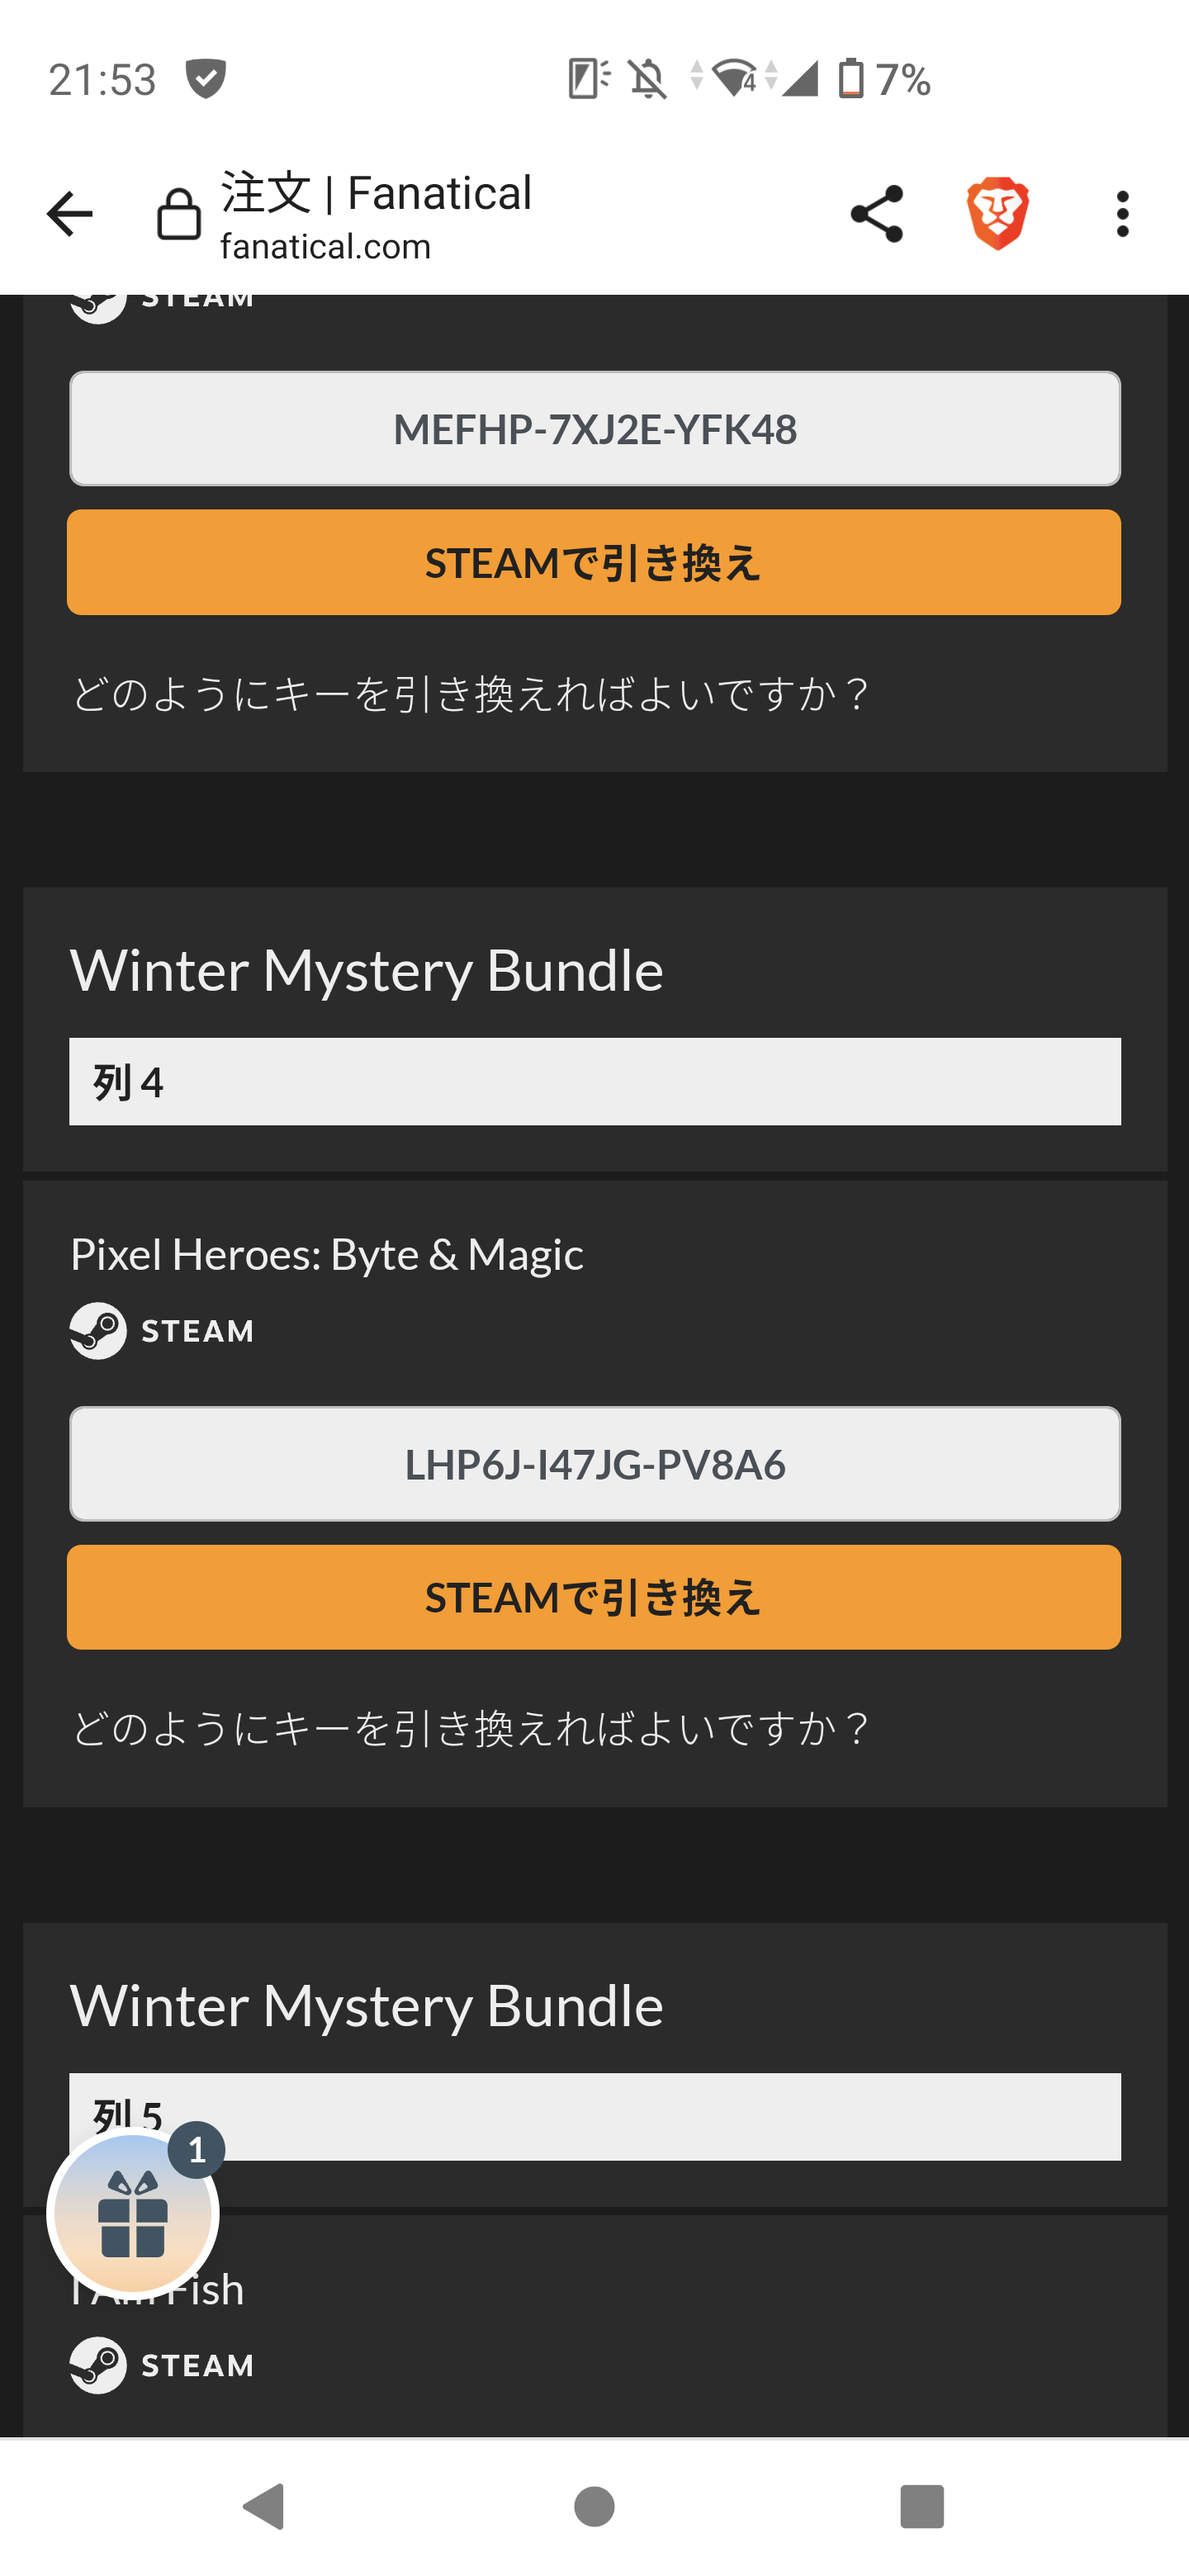Screen dimensions: 1189x2576
Task: Open the gift rewards floating icon
Action: coord(133,2213)
